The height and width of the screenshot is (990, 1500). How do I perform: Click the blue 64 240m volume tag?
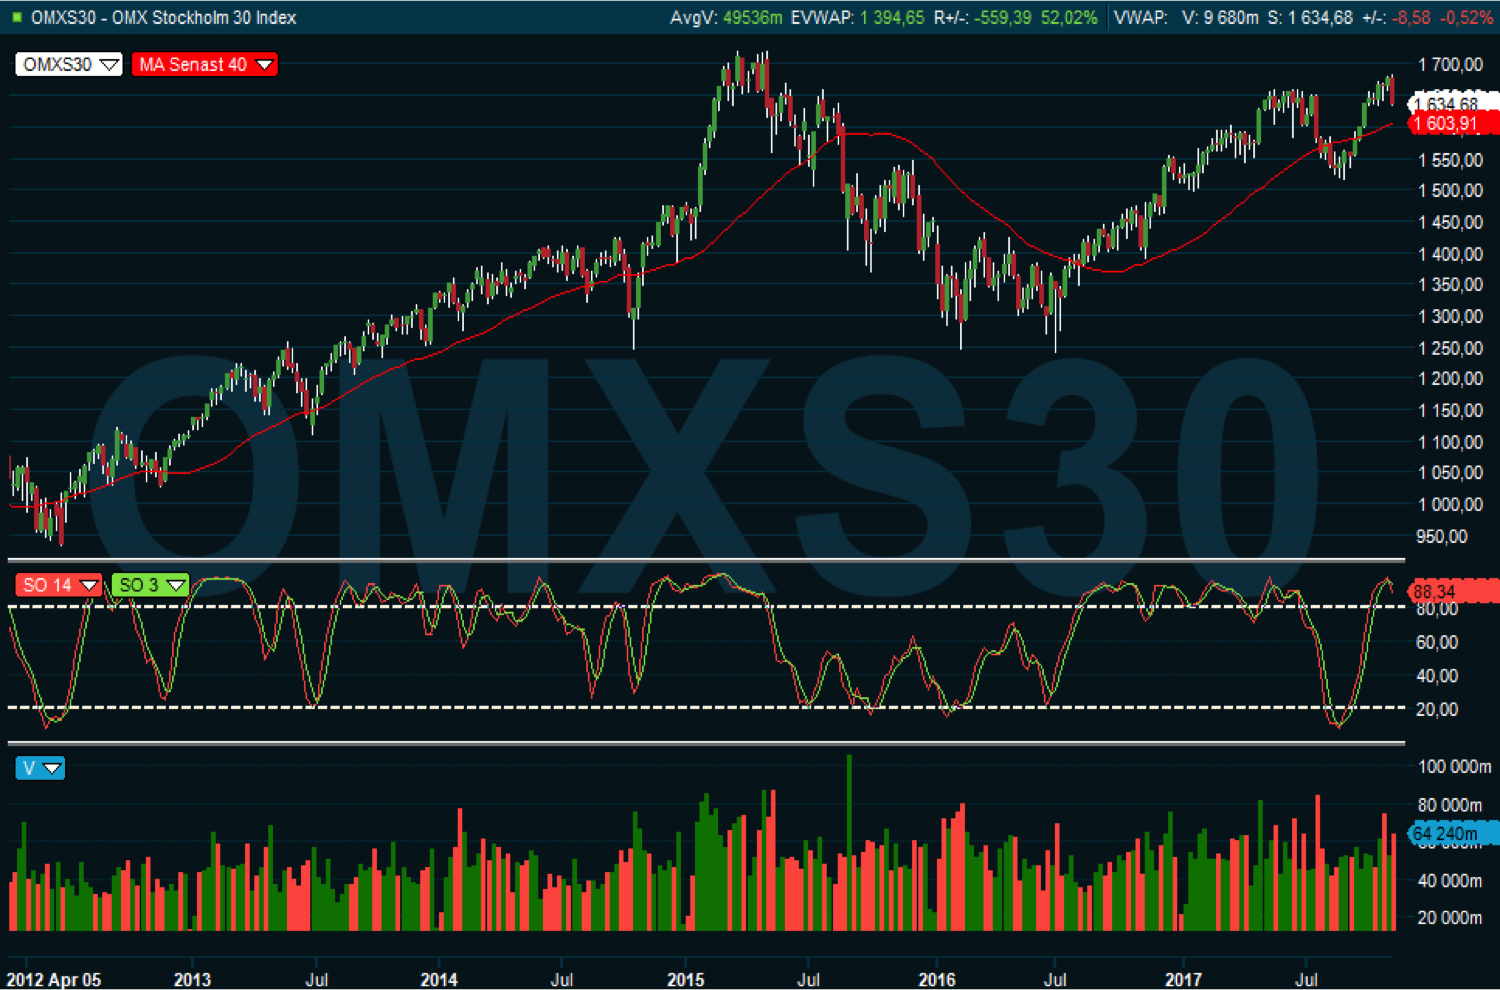click(1452, 833)
